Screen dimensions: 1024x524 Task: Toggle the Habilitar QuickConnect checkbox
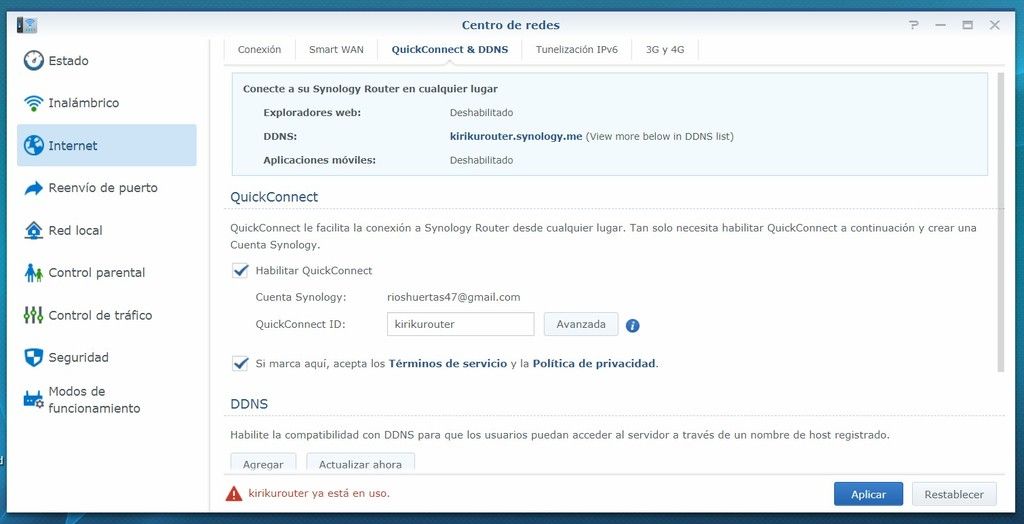240,270
